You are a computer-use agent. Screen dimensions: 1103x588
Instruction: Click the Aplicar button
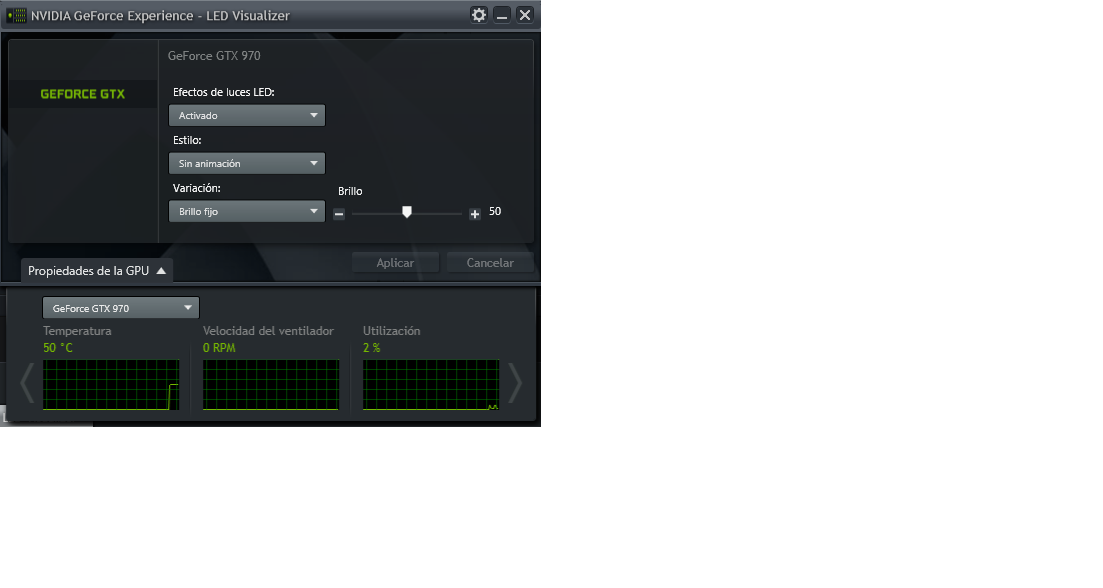coord(395,262)
